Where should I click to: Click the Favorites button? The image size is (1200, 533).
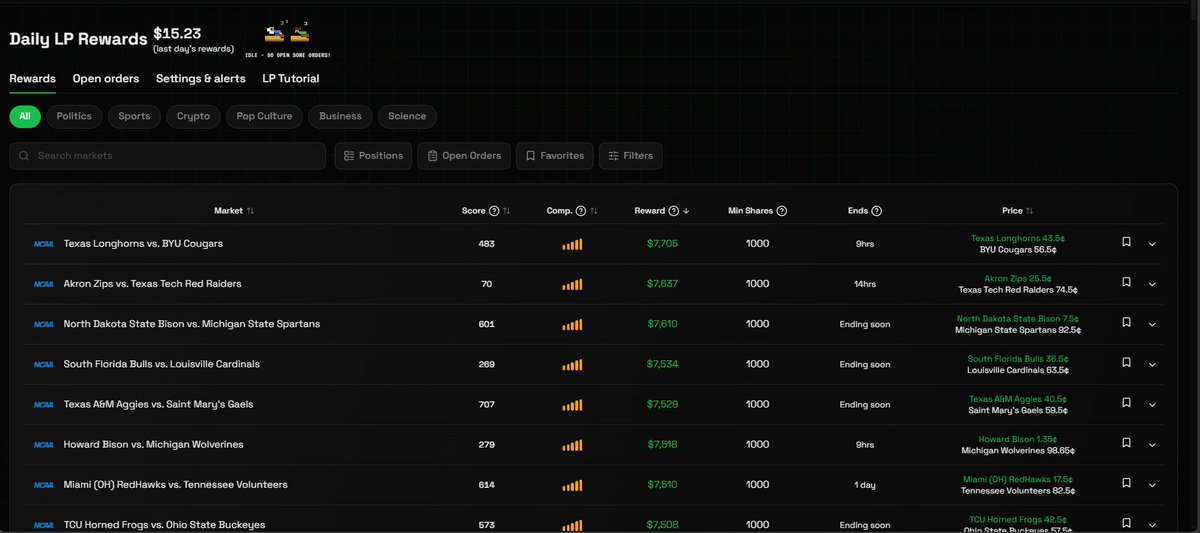coord(555,155)
